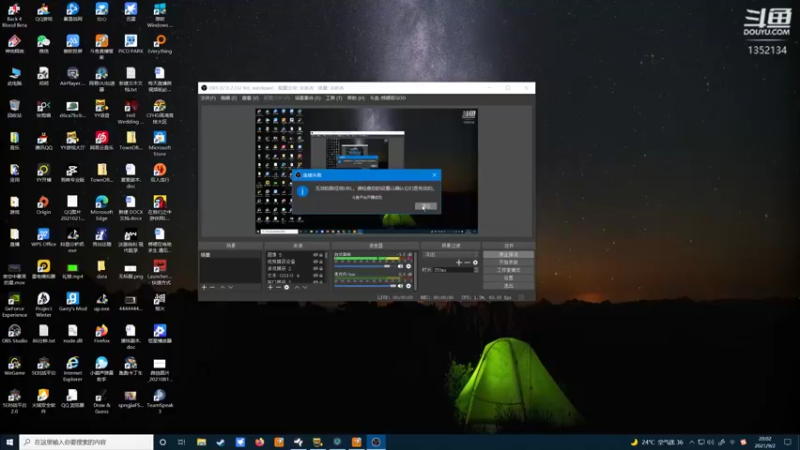This screenshot has width=800, height=450.
Task: Click 停止推流 stop streaming button
Action: 508,254
